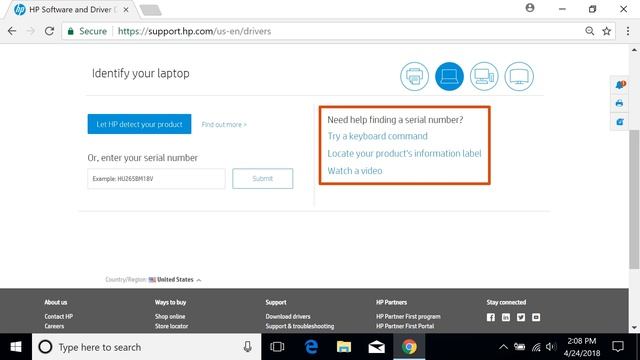Click the scrollbar down arrow

[634, 327]
